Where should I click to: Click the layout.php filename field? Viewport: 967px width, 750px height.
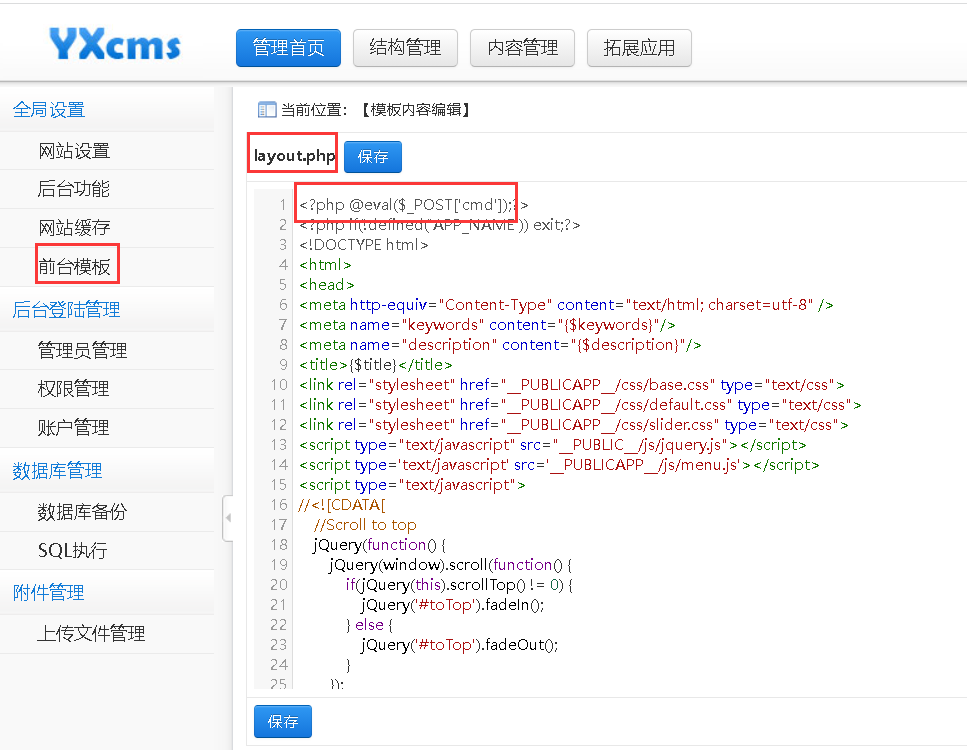(293, 155)
